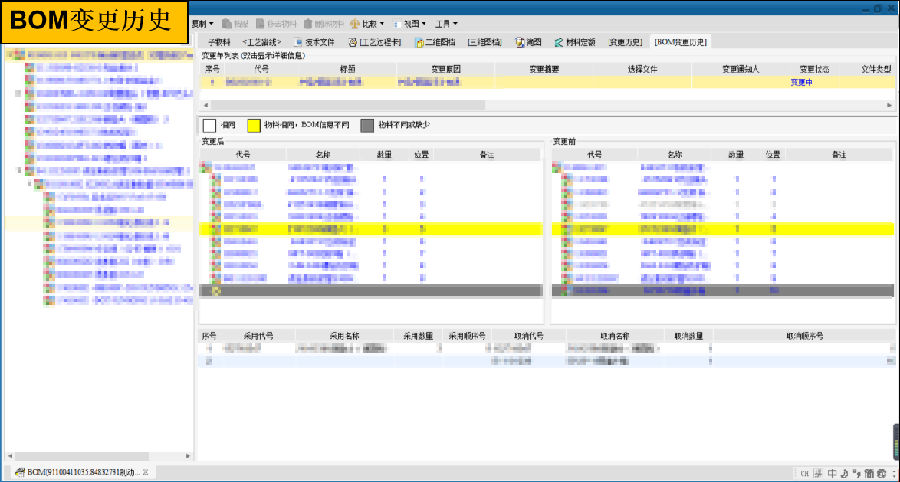The image size is (900, 482).
Task: Open the 视图 dropdown menu
Action: click(411, 23)
